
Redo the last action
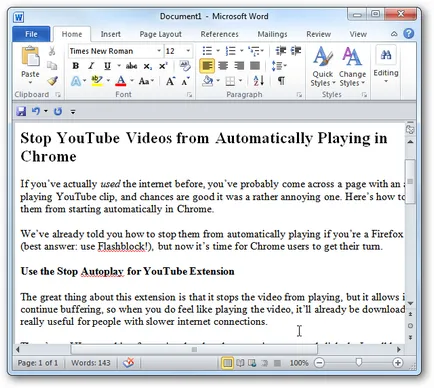pos(58,111)
